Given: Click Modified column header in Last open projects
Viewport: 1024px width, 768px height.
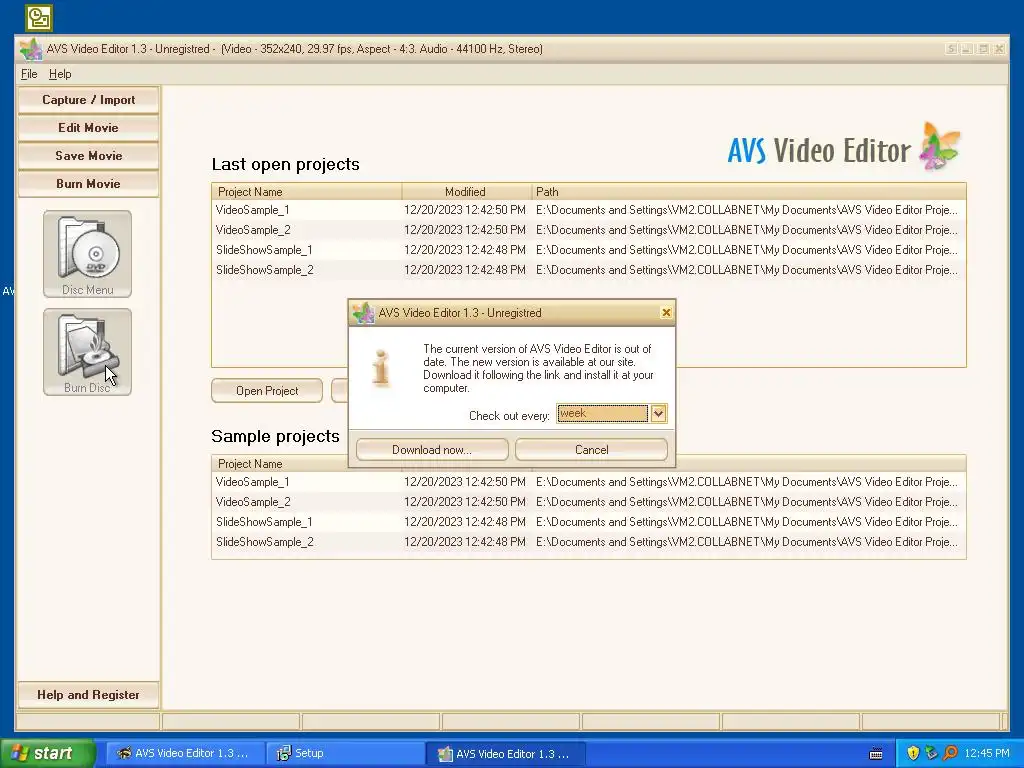Looking at the screenshot, I should (x=466, y=192).
